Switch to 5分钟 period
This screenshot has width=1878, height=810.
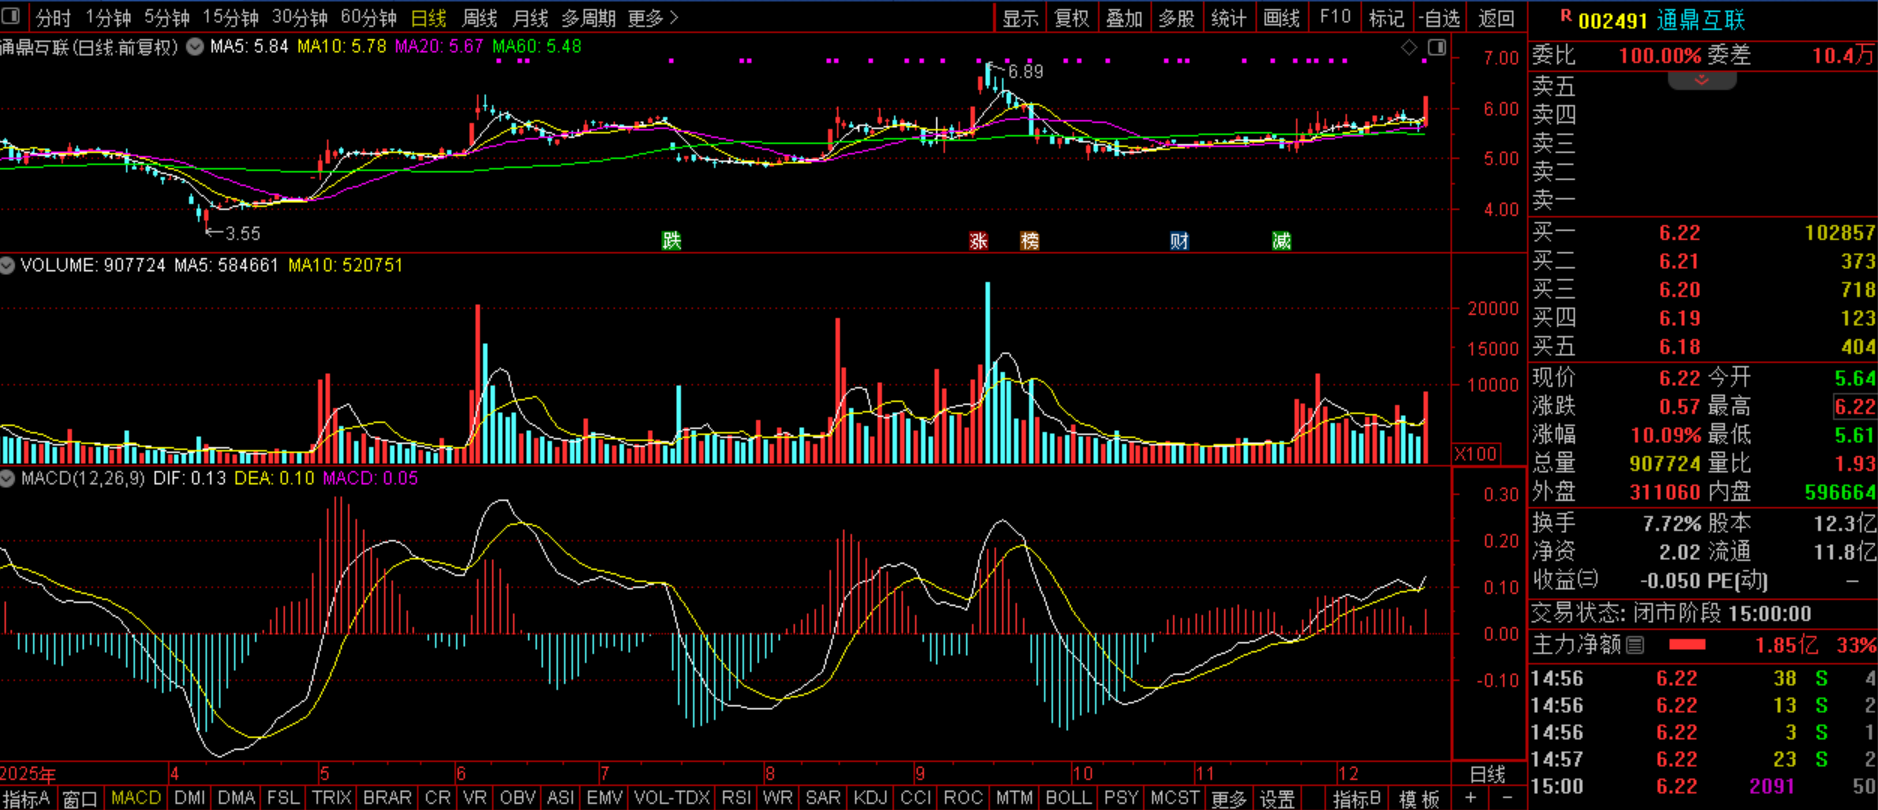pos(167,18)
